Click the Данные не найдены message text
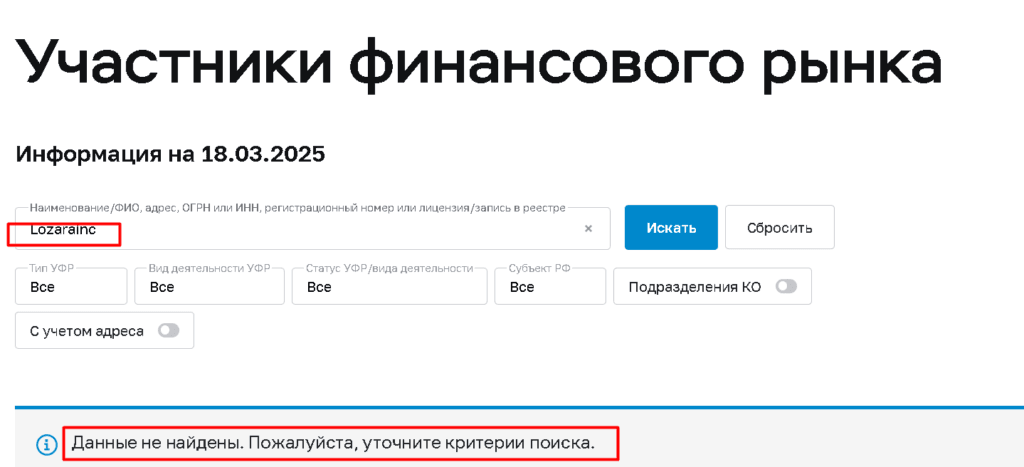 pyautogui.click(x=333, y=444)
